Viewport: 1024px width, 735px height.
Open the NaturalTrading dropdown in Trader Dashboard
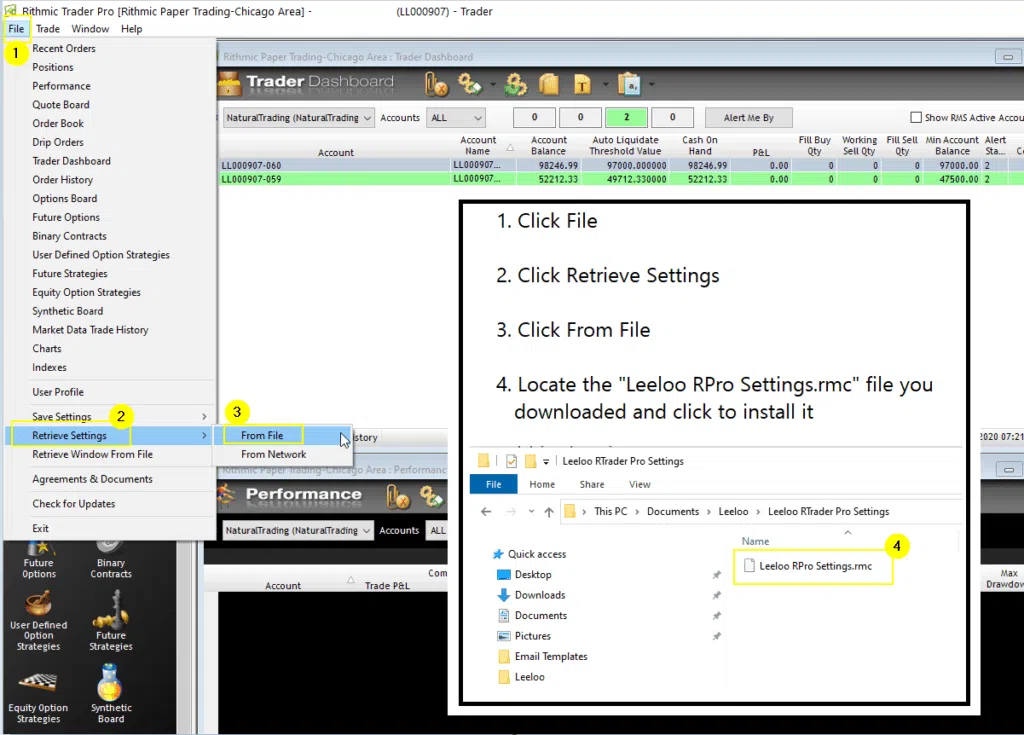coord(298,118)
